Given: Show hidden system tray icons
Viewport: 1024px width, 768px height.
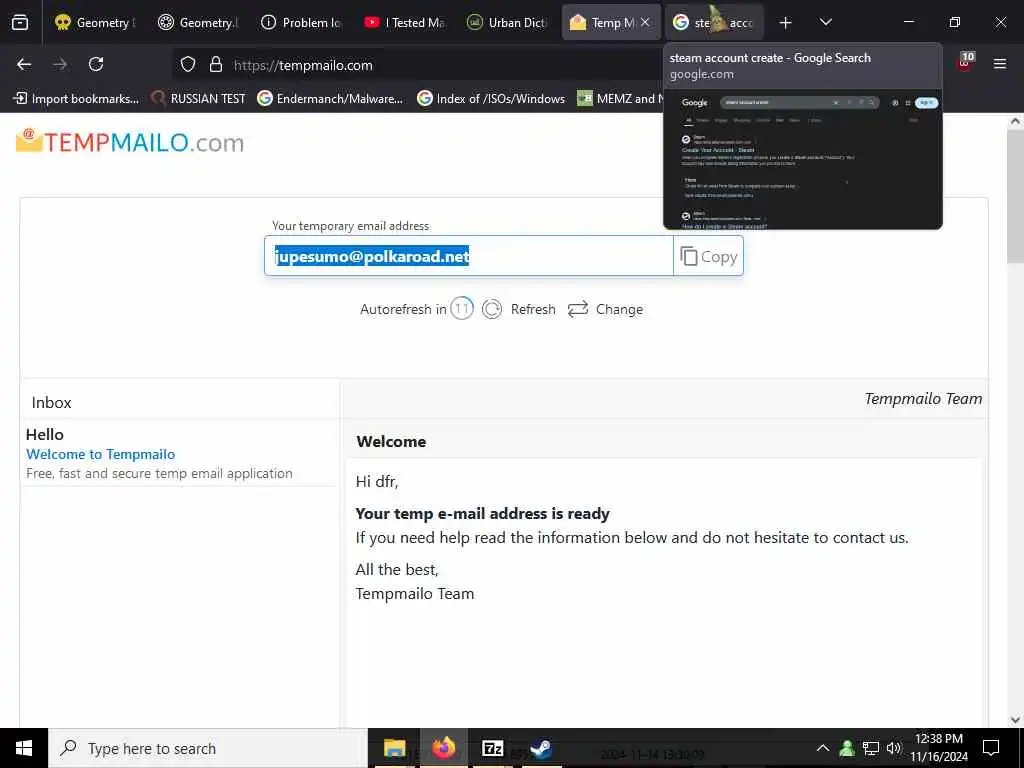Looking at the screenshot, I should 823,748.
